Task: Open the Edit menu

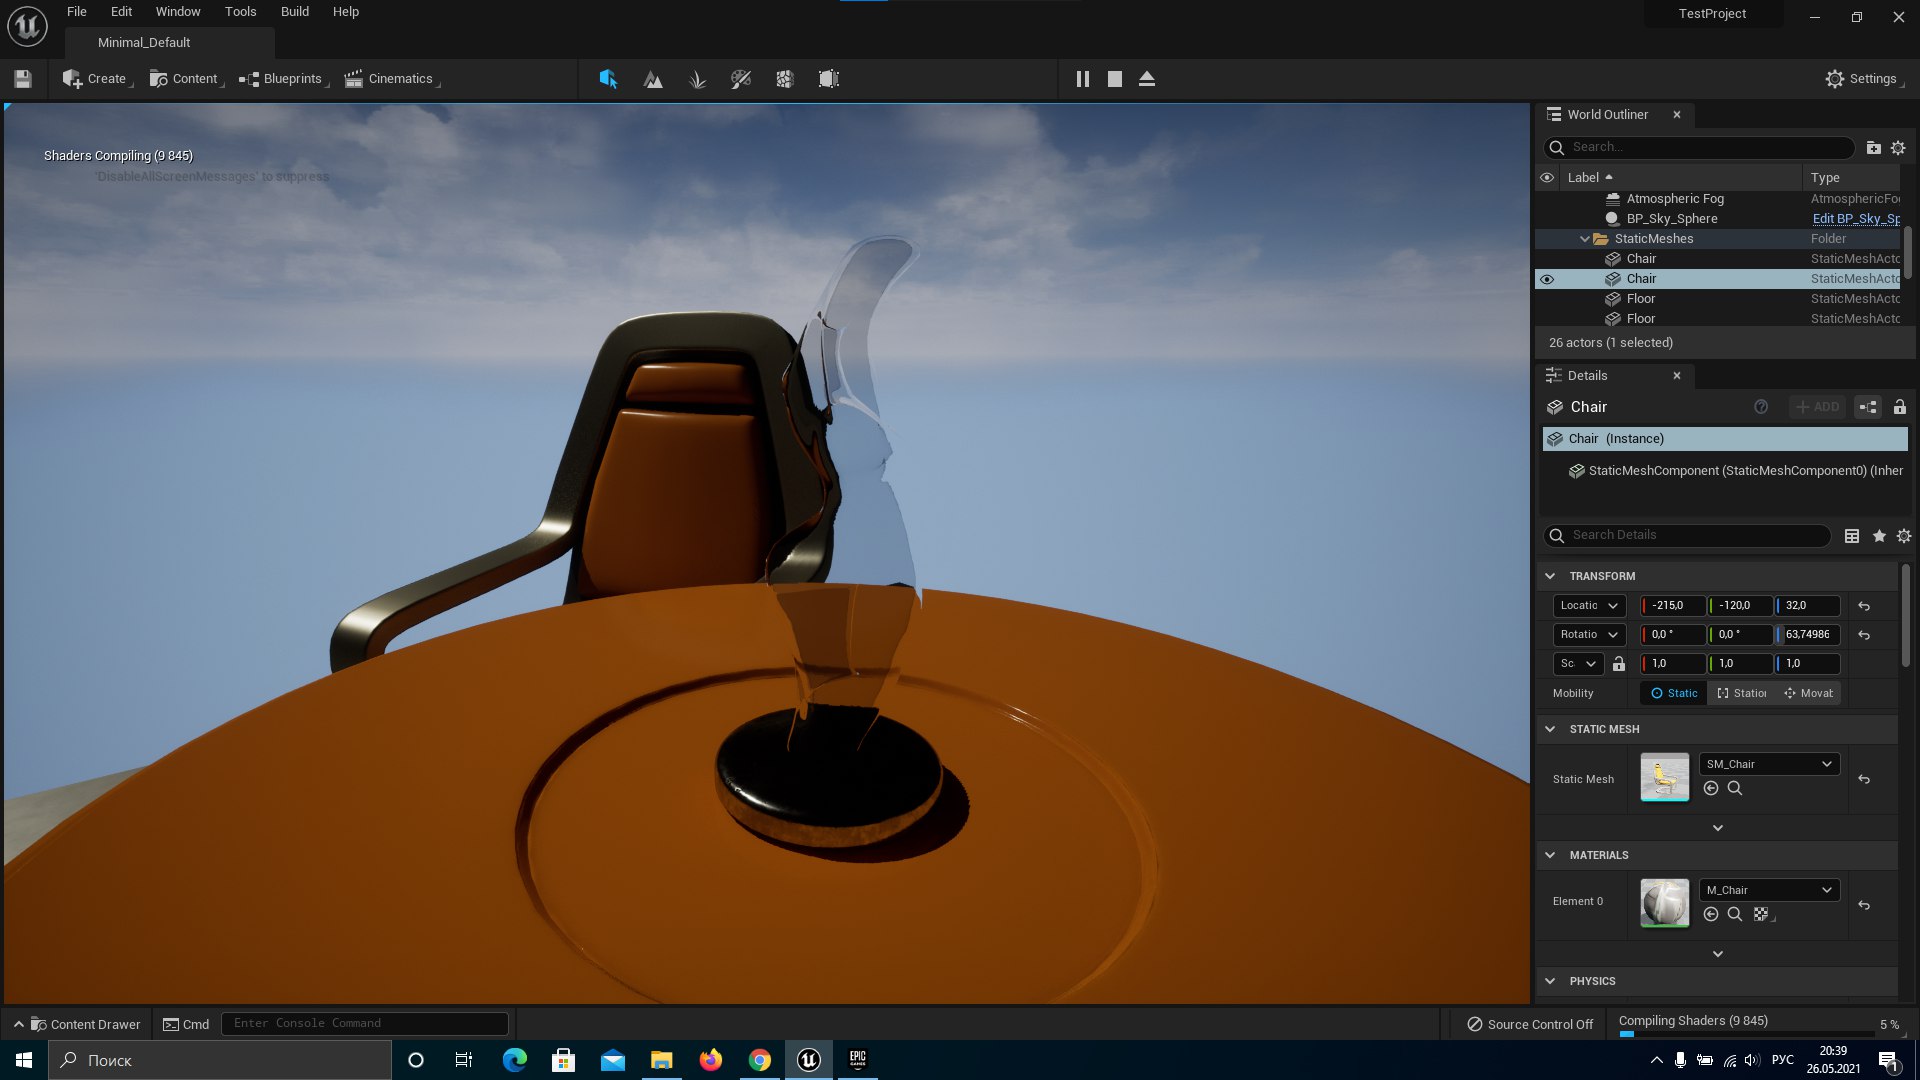Action: pos(121,12)
